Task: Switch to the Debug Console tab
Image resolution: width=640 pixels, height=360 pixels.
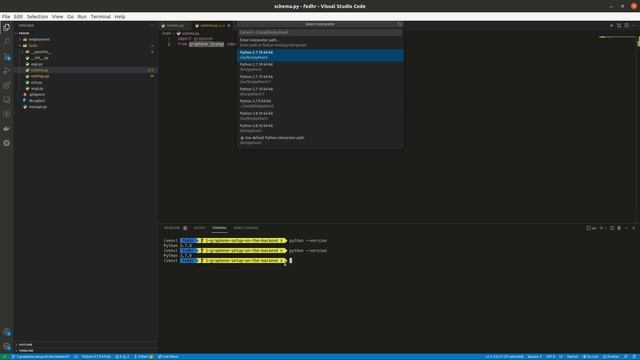Action: (x=246, y=228)
